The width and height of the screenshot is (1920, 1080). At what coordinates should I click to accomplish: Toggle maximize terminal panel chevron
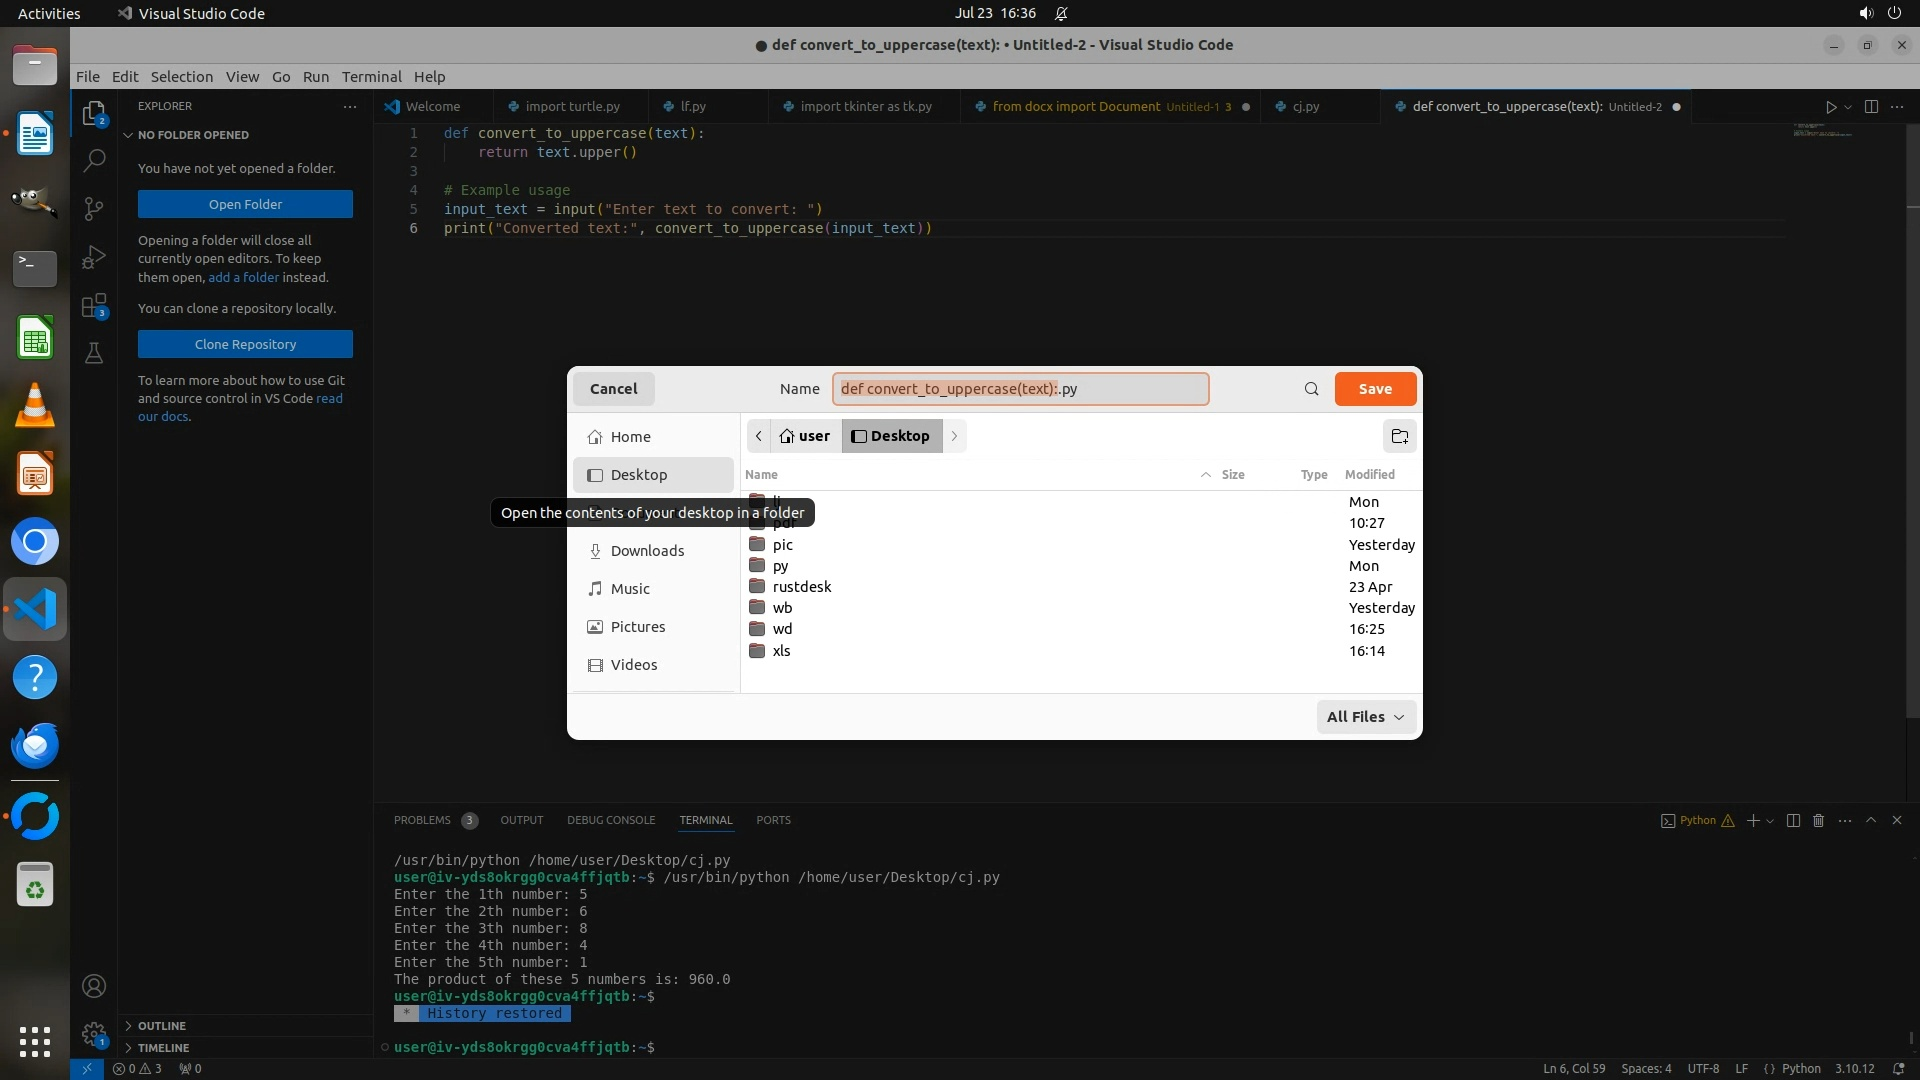1871,820
